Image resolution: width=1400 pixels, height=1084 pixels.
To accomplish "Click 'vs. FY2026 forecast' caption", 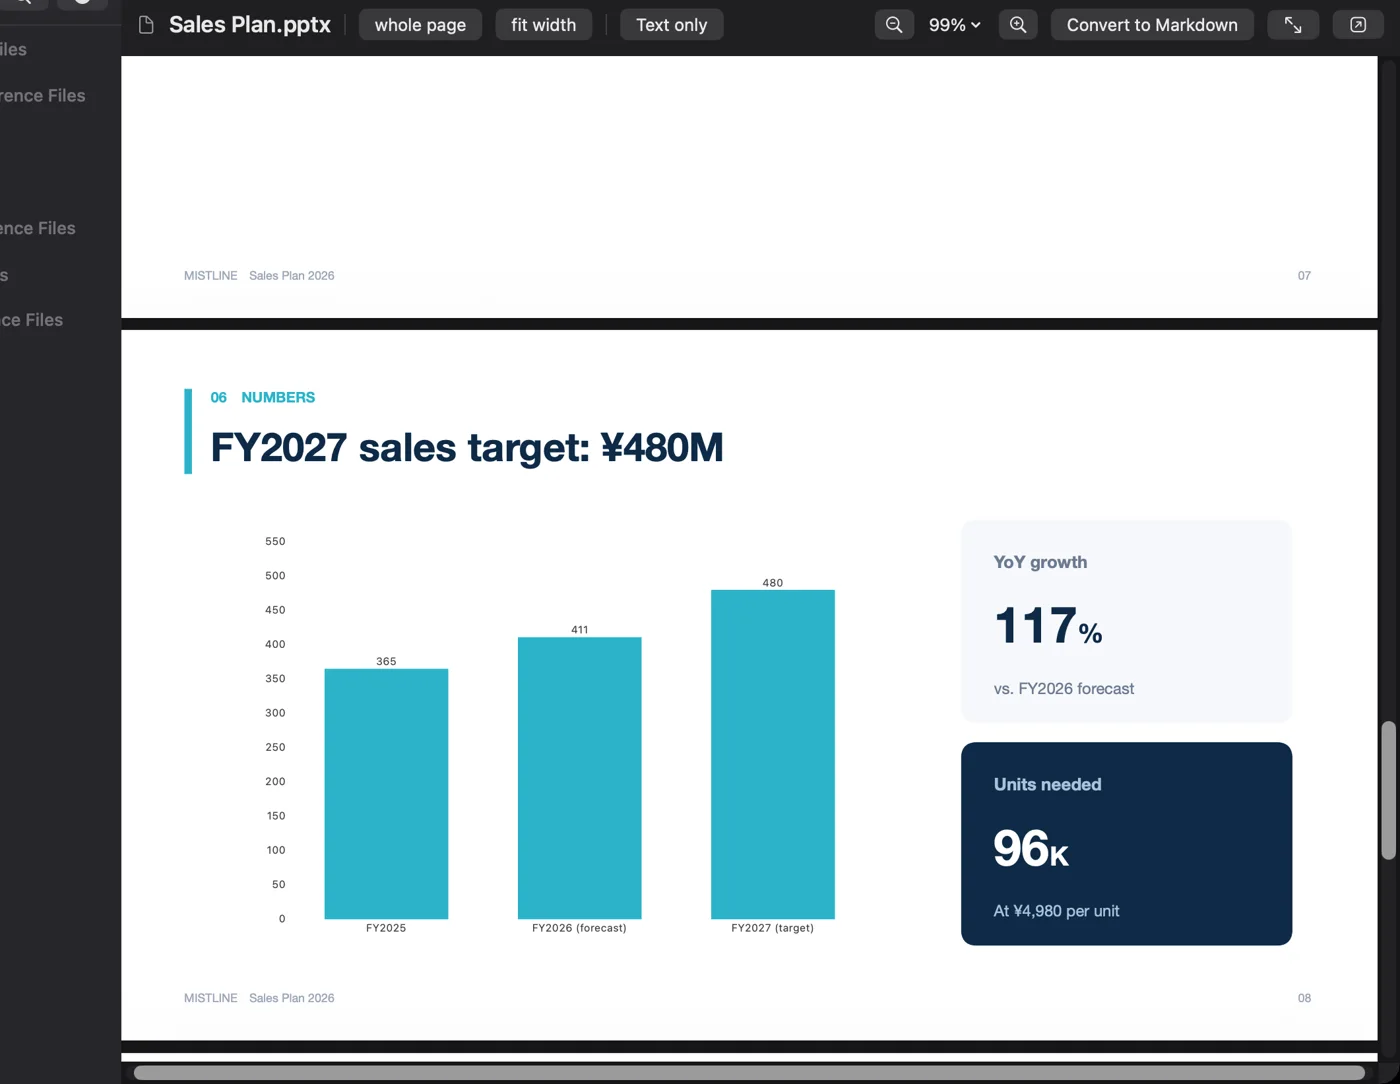I will click(x=1063, y=689).
